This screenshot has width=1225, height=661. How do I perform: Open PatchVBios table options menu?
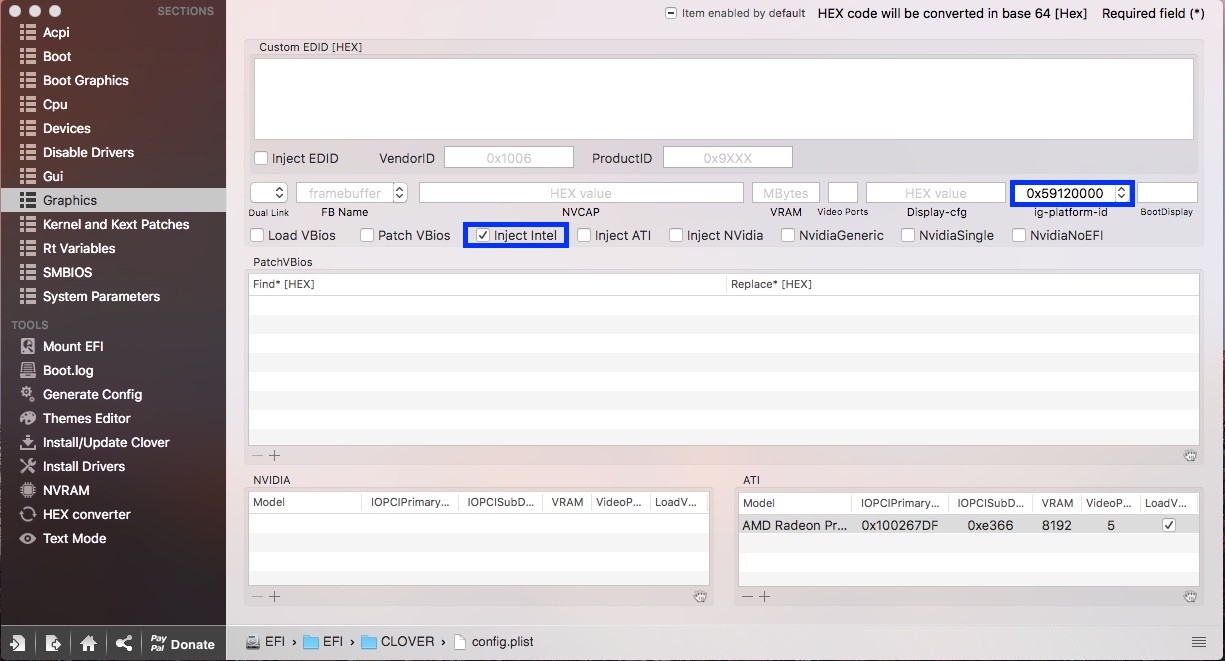click(x=1190, y=456)
